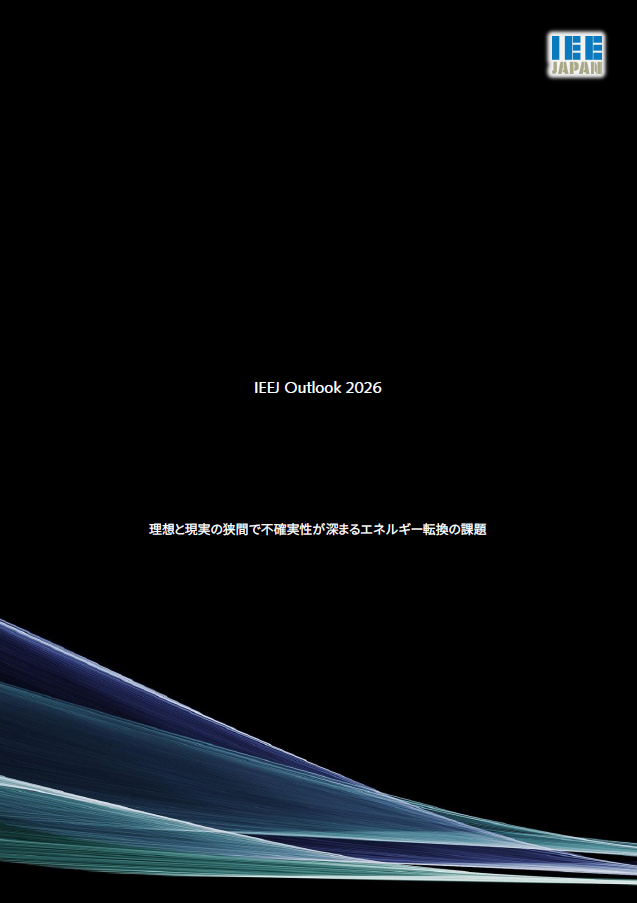Click the blue IEE letters in the logo
This screenshot has width=637, height=903.
pyautogui.click(x=576, y=47)
